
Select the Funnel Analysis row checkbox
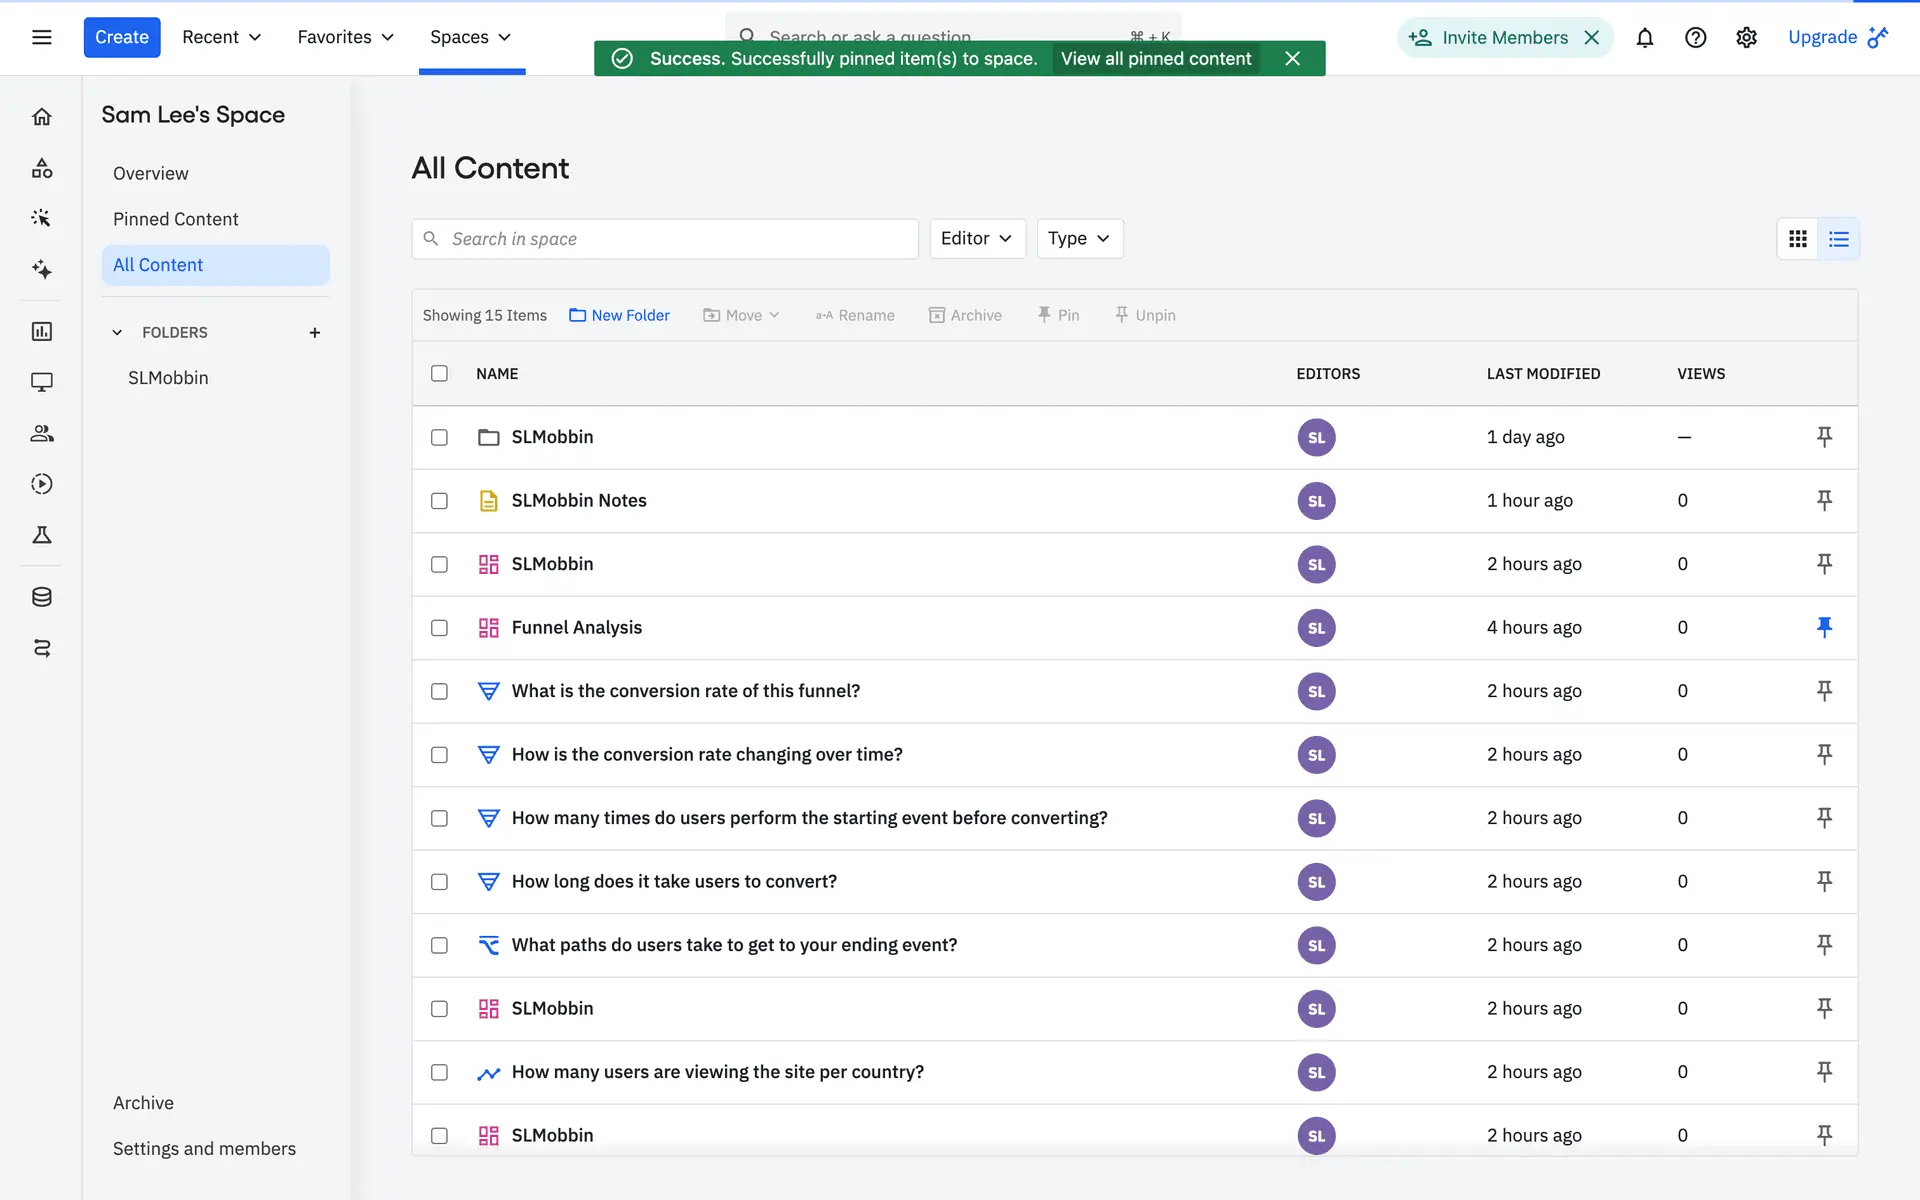(439, 628)
